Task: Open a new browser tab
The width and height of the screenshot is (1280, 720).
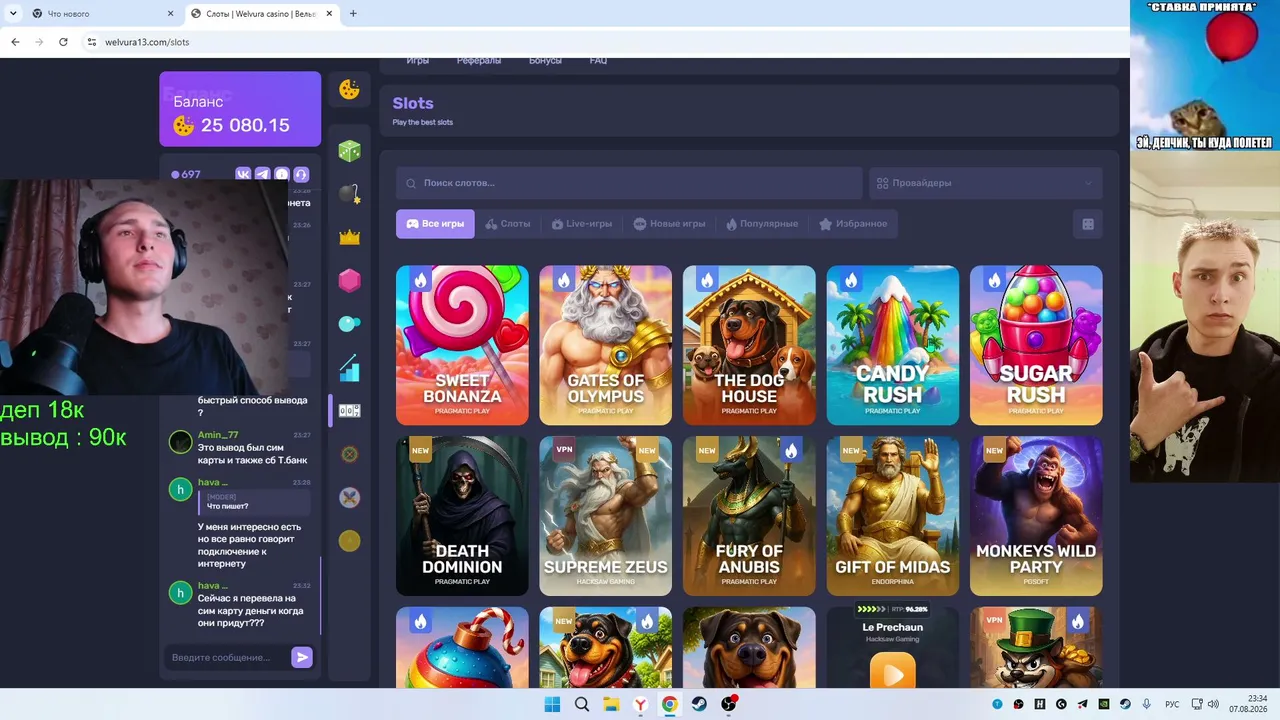Action: [353, 14]
